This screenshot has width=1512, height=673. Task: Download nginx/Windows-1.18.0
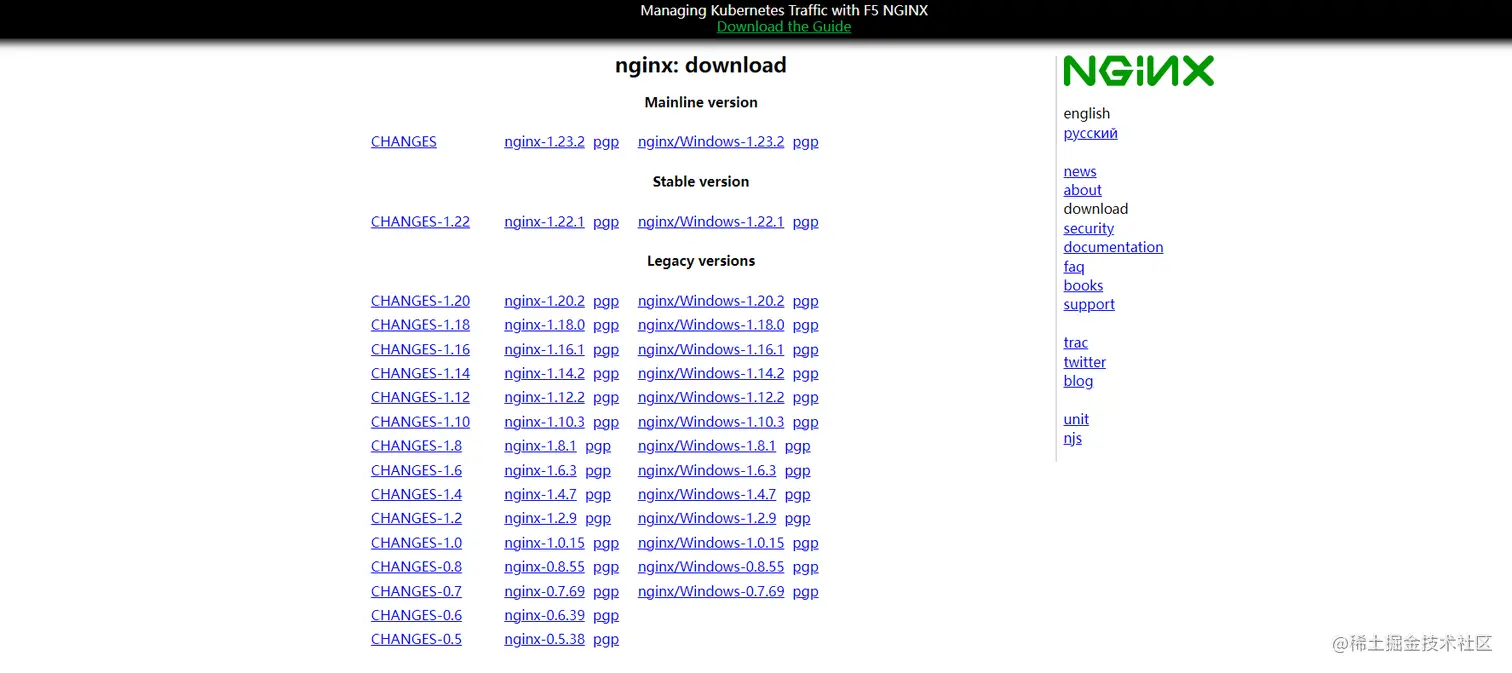(711, 325)
